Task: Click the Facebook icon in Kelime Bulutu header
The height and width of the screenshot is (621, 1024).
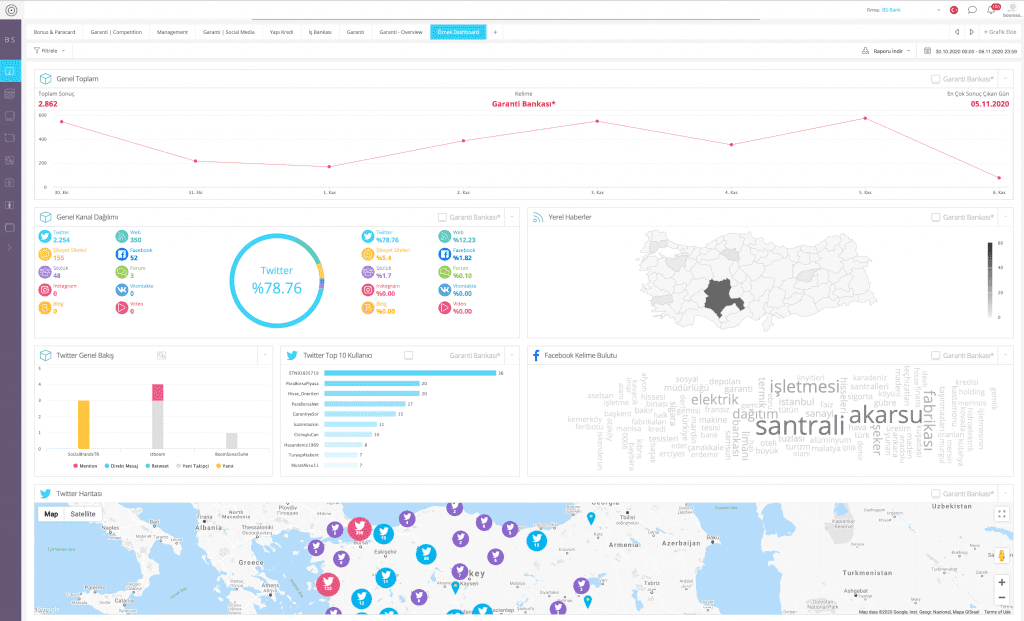Action: (x=536, y=355)
